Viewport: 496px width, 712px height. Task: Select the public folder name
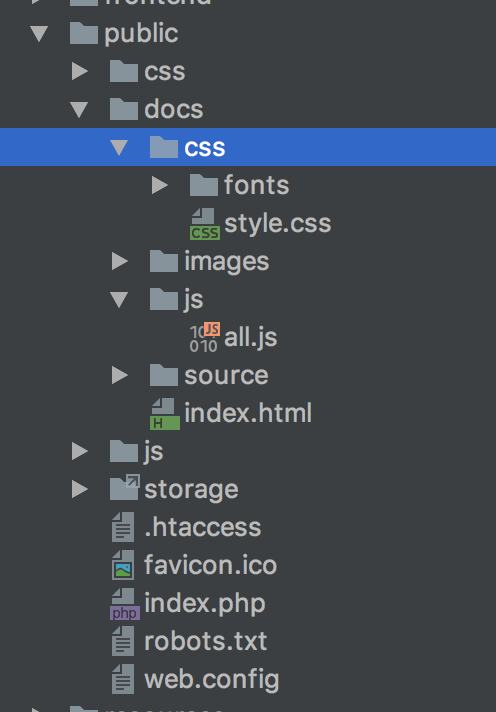pyautogui.click(x=141, y=34)
